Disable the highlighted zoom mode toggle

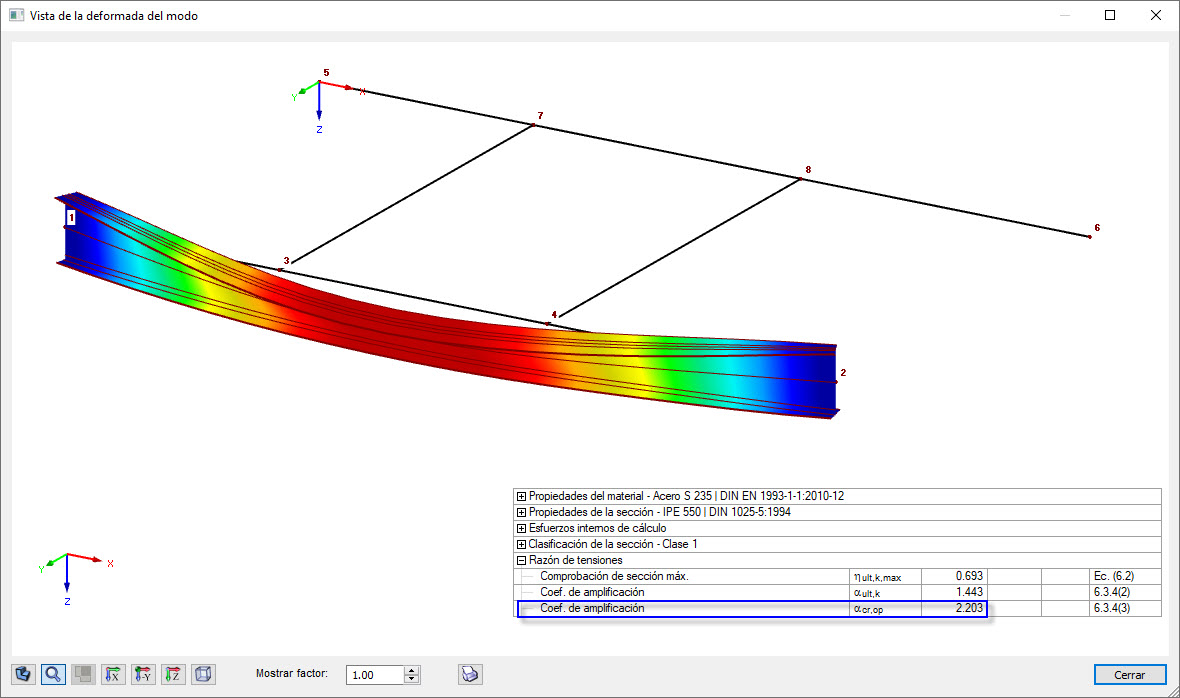click(51, 674)
